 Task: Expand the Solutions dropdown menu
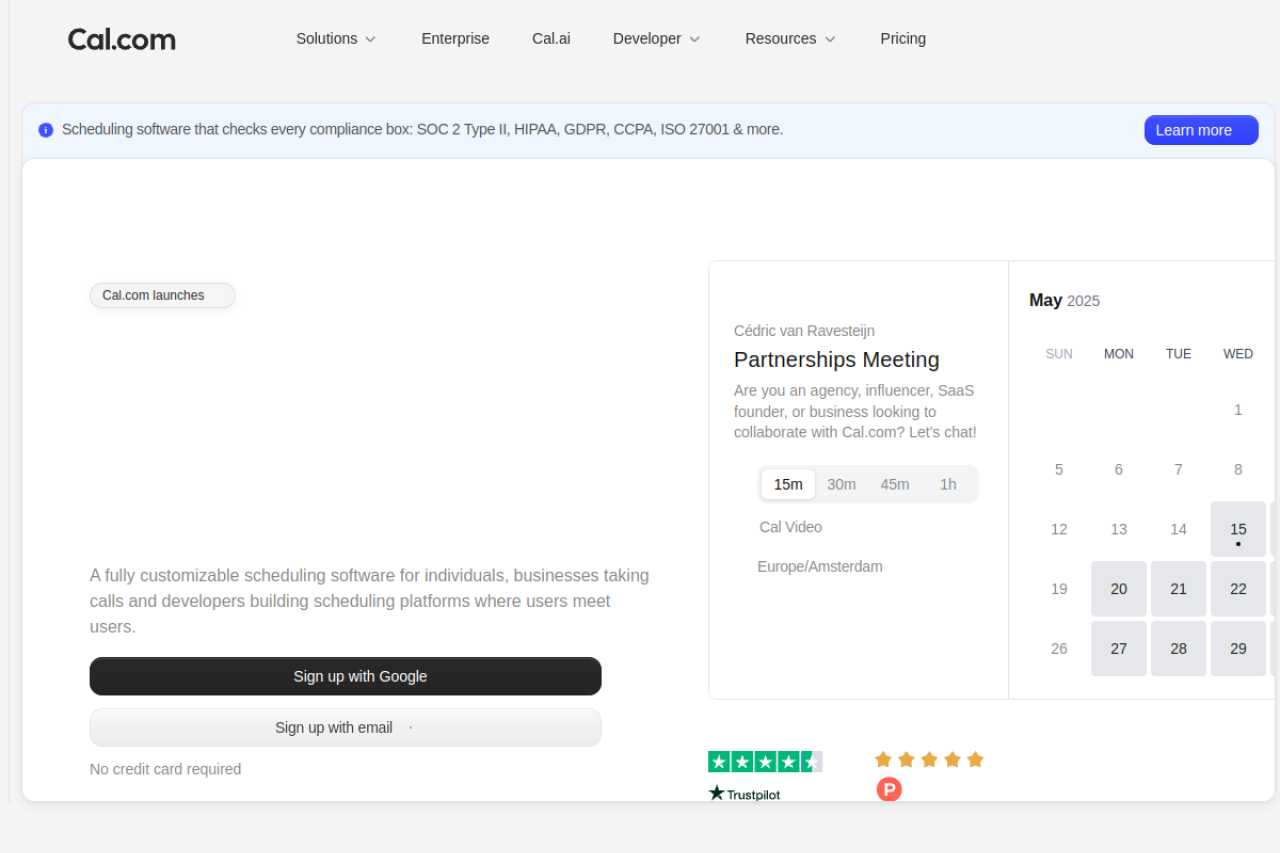(336, 39)
